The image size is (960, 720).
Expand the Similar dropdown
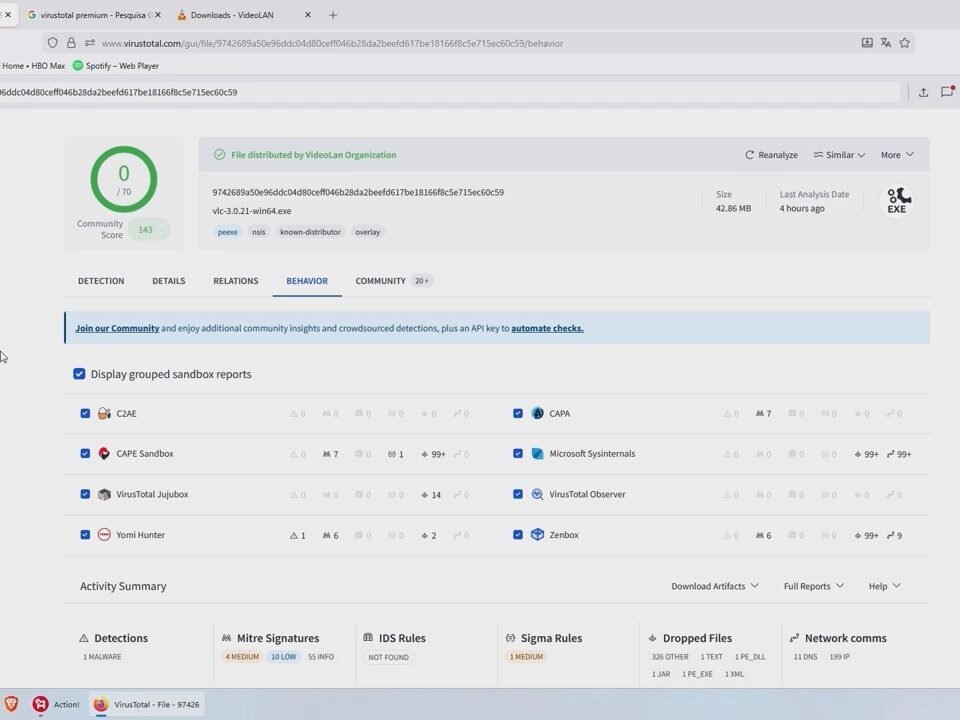(839, 155)
